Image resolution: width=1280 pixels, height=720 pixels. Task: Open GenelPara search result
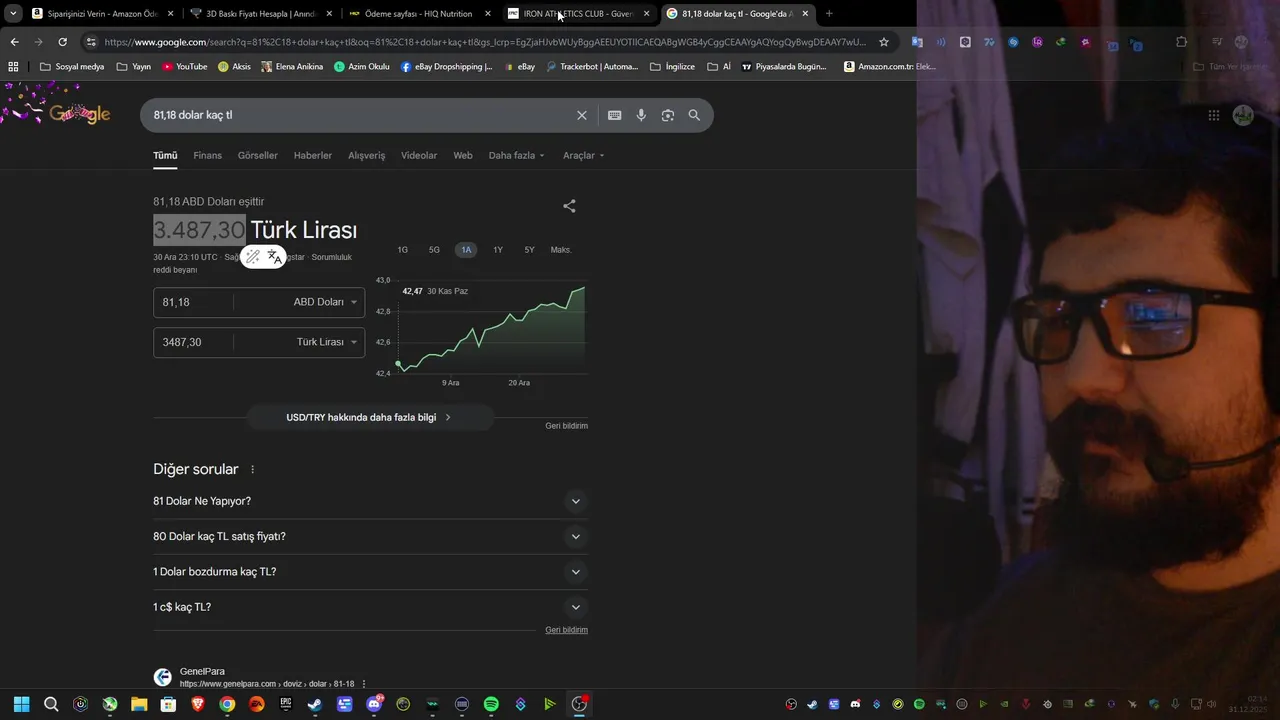coord(202,672)
